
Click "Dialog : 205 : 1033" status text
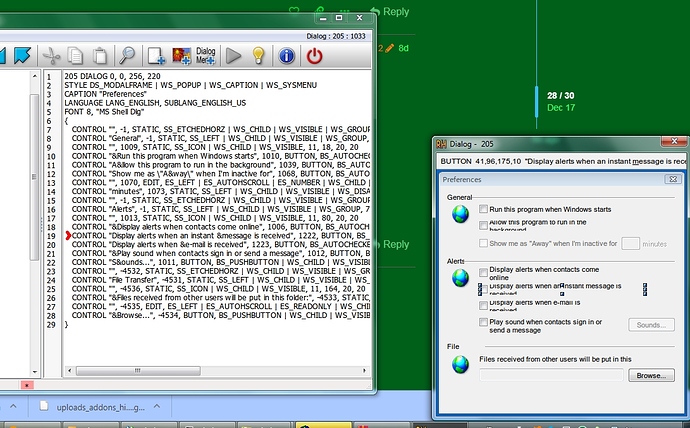click(336, 36)
